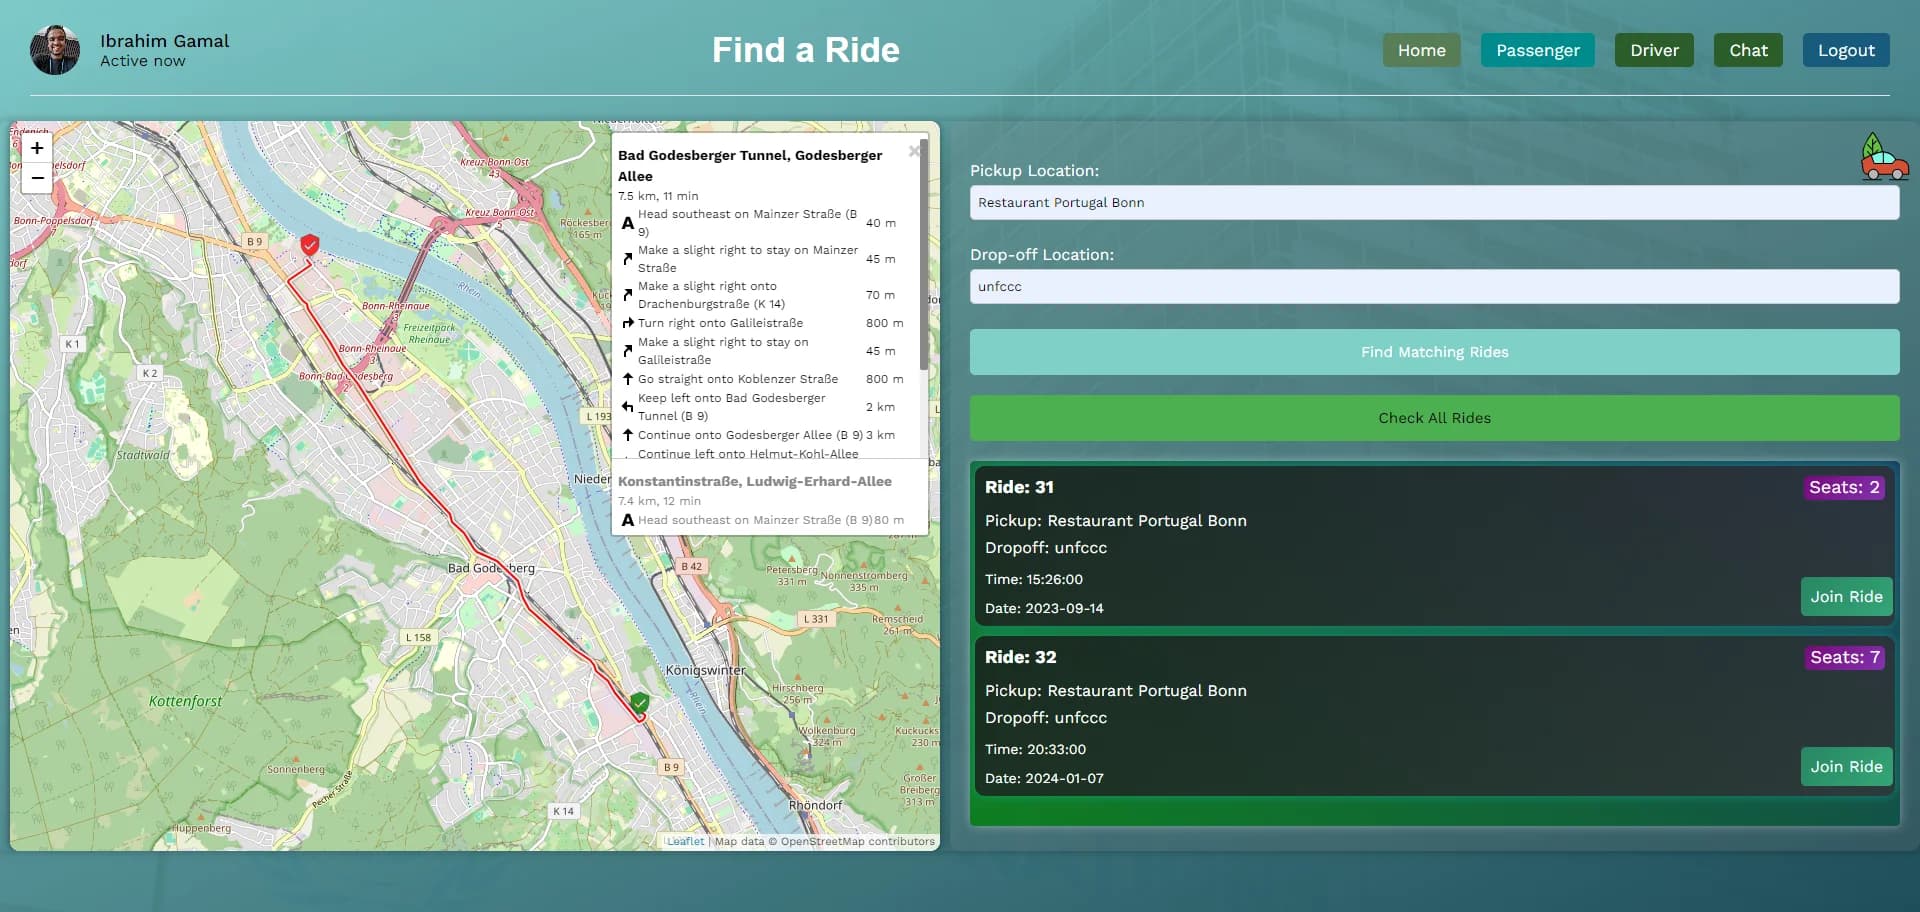Open the Drop-off Location field

[x=1434, y=287]
